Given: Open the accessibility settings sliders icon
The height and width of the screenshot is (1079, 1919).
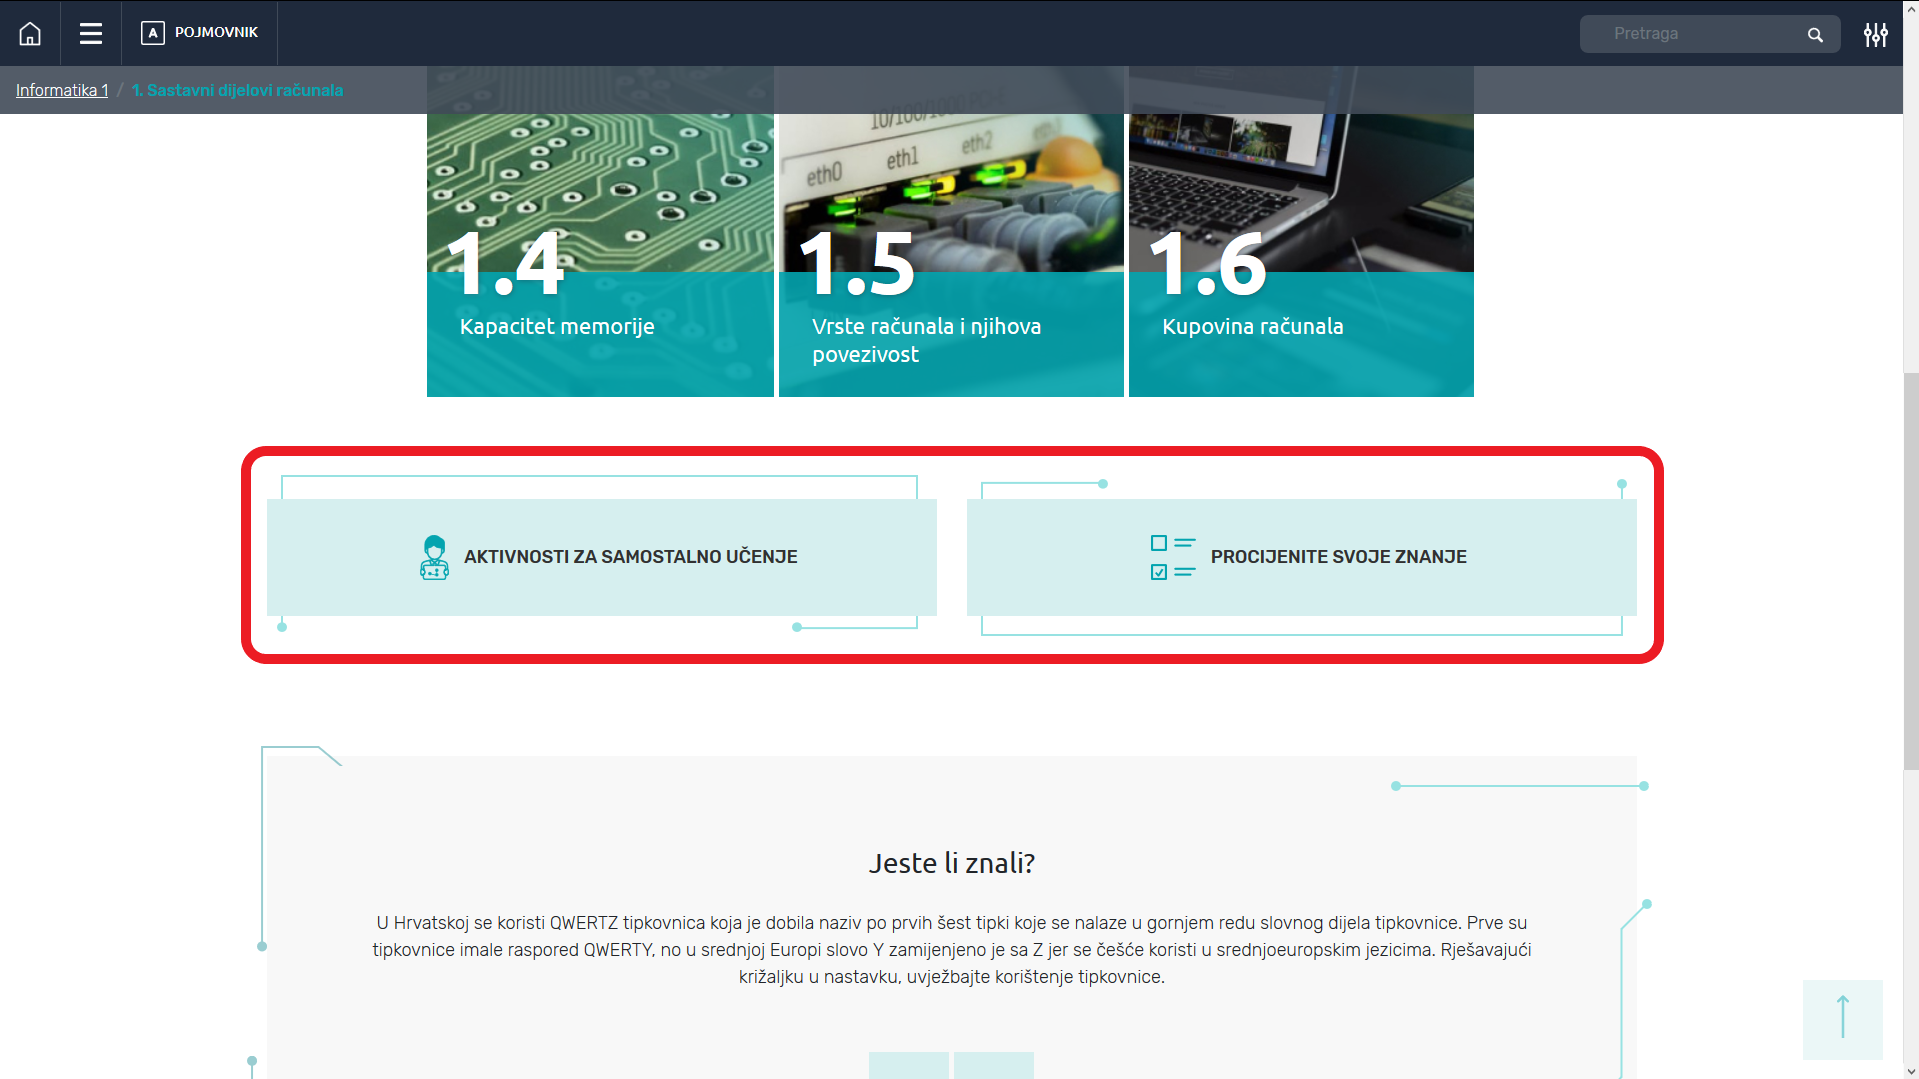Looking at the screenshot, I should pyautogui.click(x=1875, y=35).
